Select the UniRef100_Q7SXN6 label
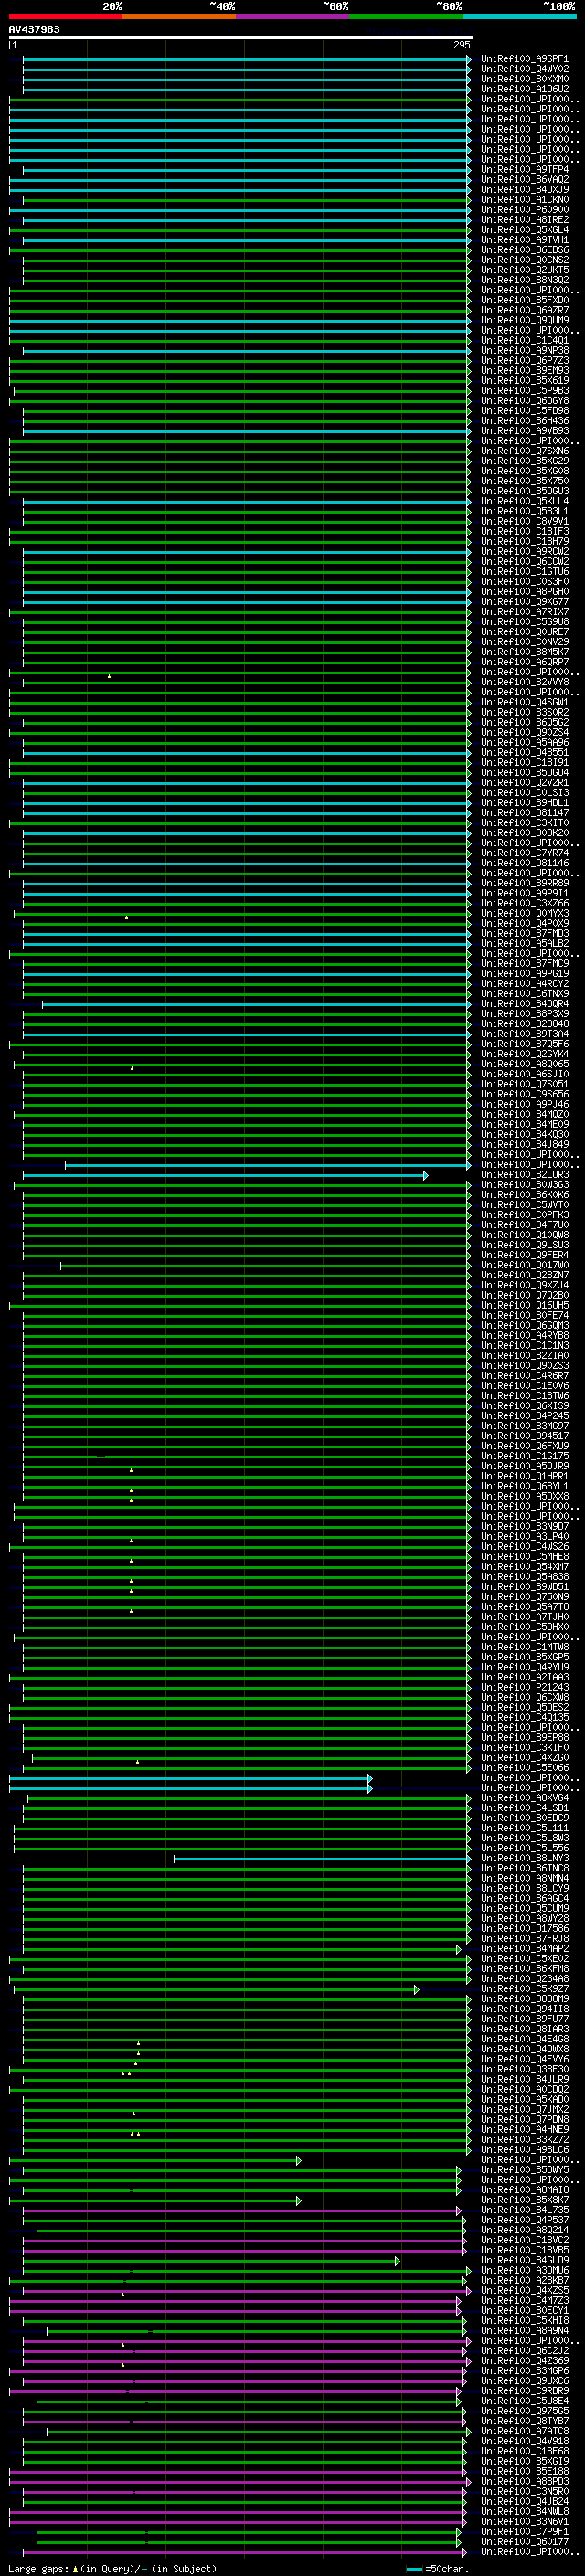Screen dimensions: 585x2576 tap(524, 451)
